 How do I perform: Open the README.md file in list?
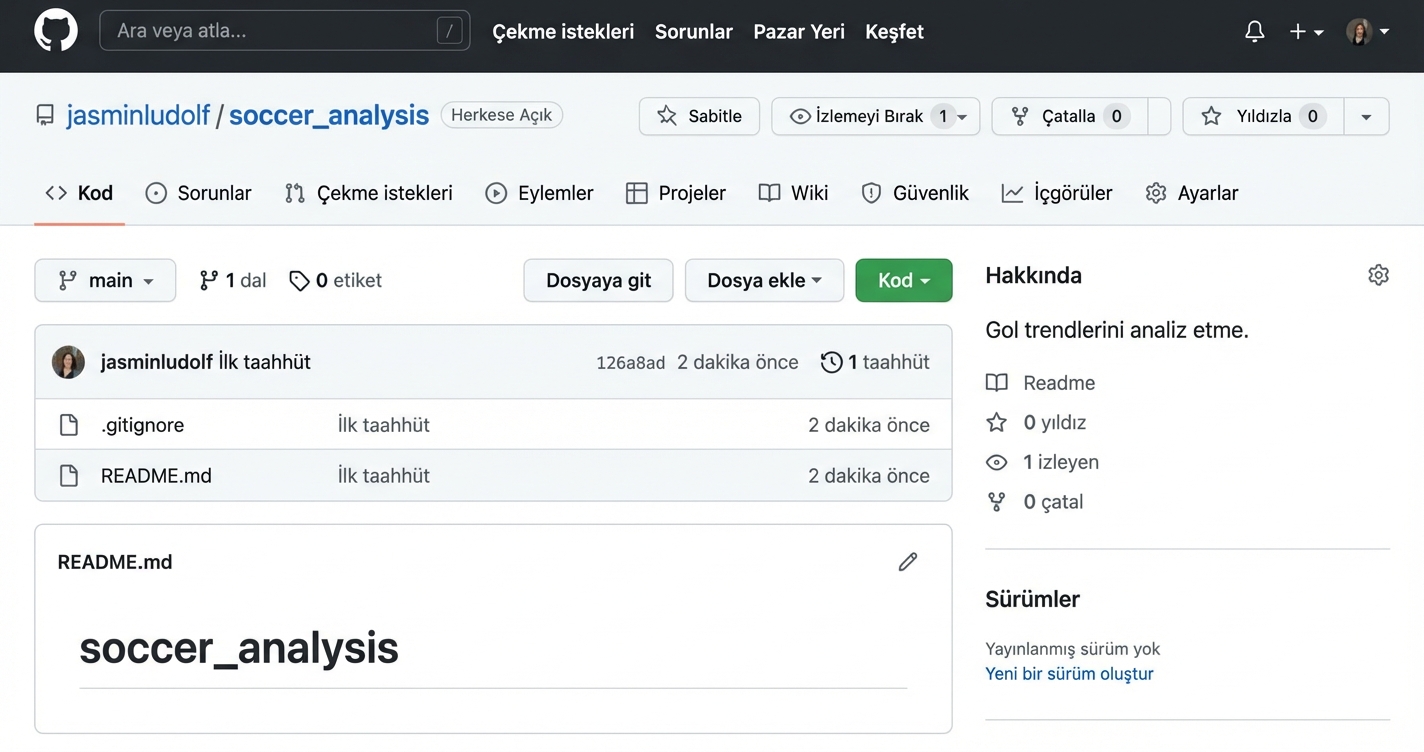(156, 476)
